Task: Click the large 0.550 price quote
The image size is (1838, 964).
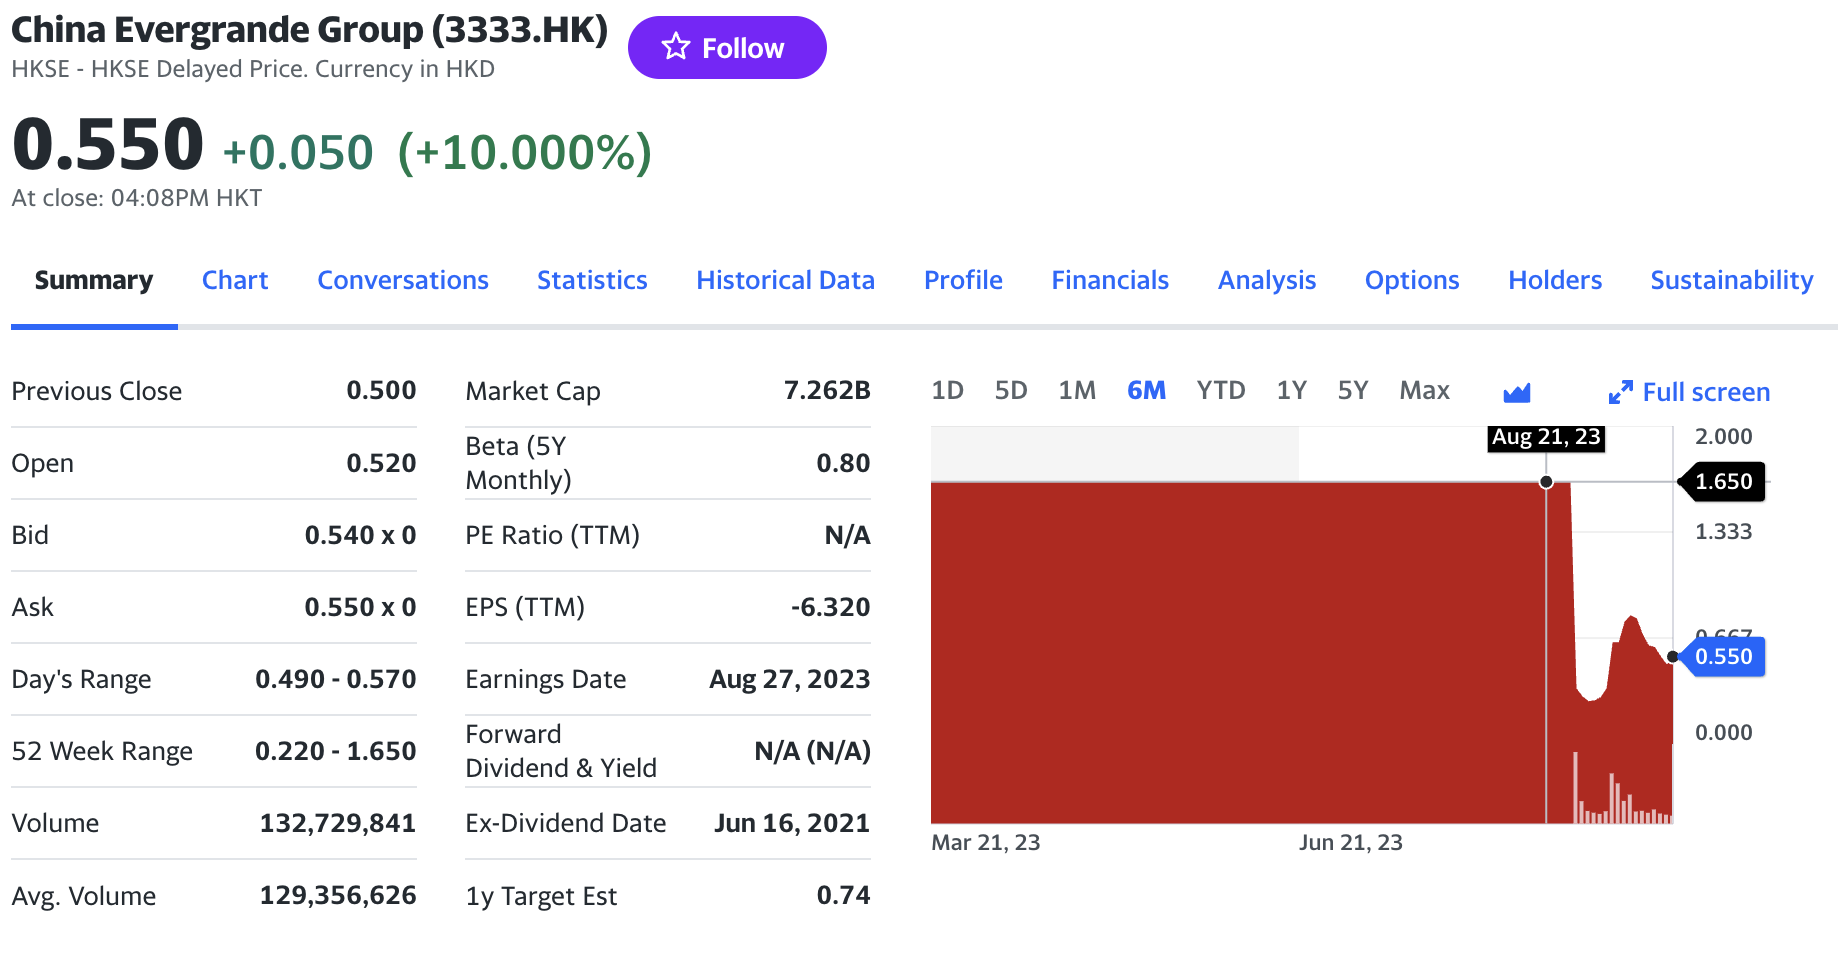Action: tap(108, 144)
